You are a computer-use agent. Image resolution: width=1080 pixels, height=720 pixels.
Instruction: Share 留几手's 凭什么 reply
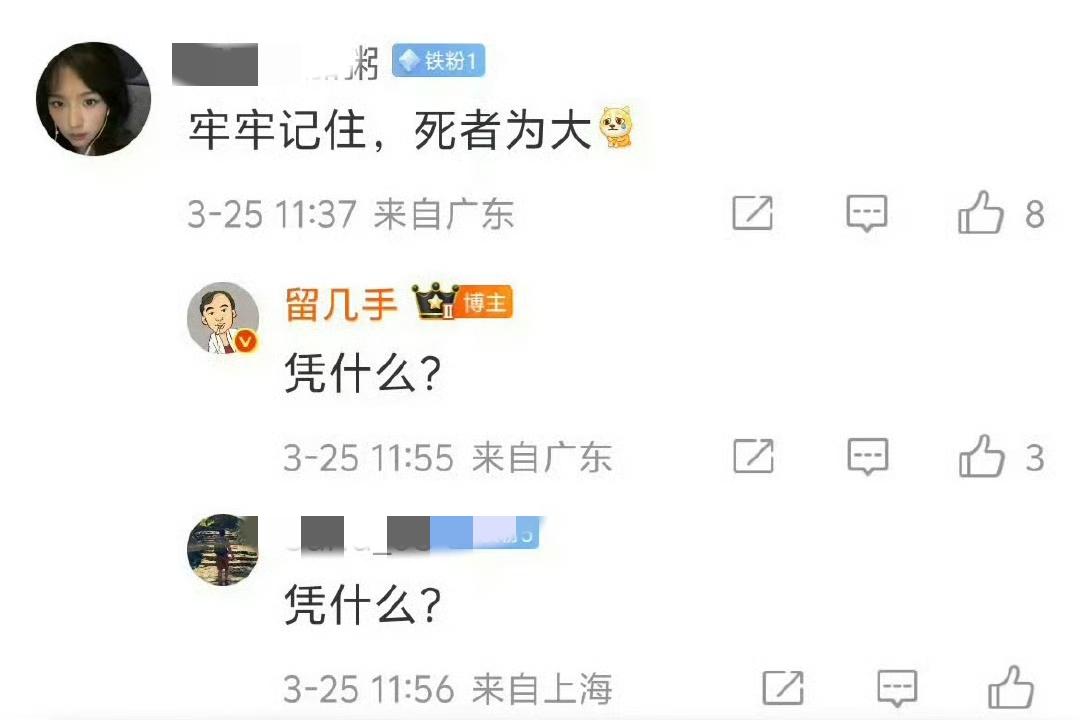pyautogui.click(x=754, y=457)
